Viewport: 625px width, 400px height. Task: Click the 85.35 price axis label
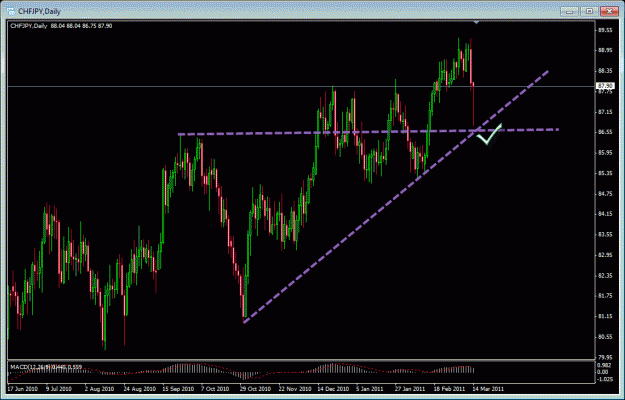605,173
